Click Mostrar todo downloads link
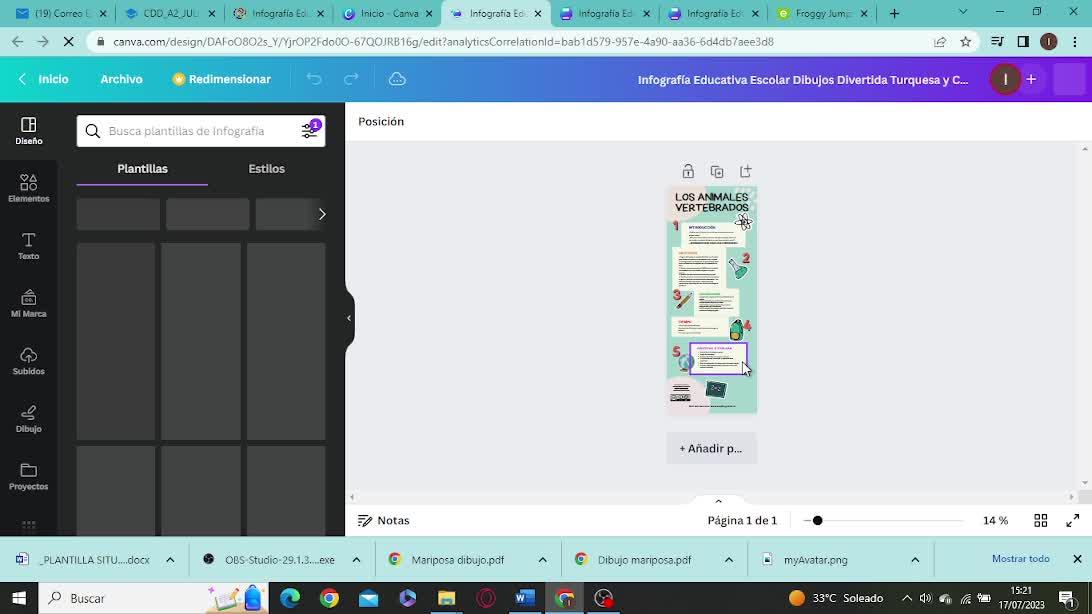The image size is (1092, 614). pos(1020,559)
